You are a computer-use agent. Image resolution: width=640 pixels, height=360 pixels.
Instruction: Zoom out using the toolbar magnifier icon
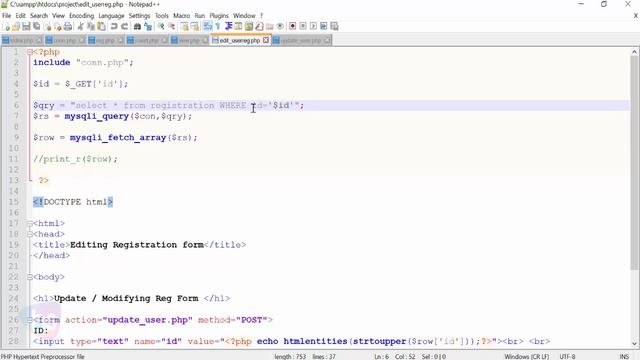click(x=172, y=27)
